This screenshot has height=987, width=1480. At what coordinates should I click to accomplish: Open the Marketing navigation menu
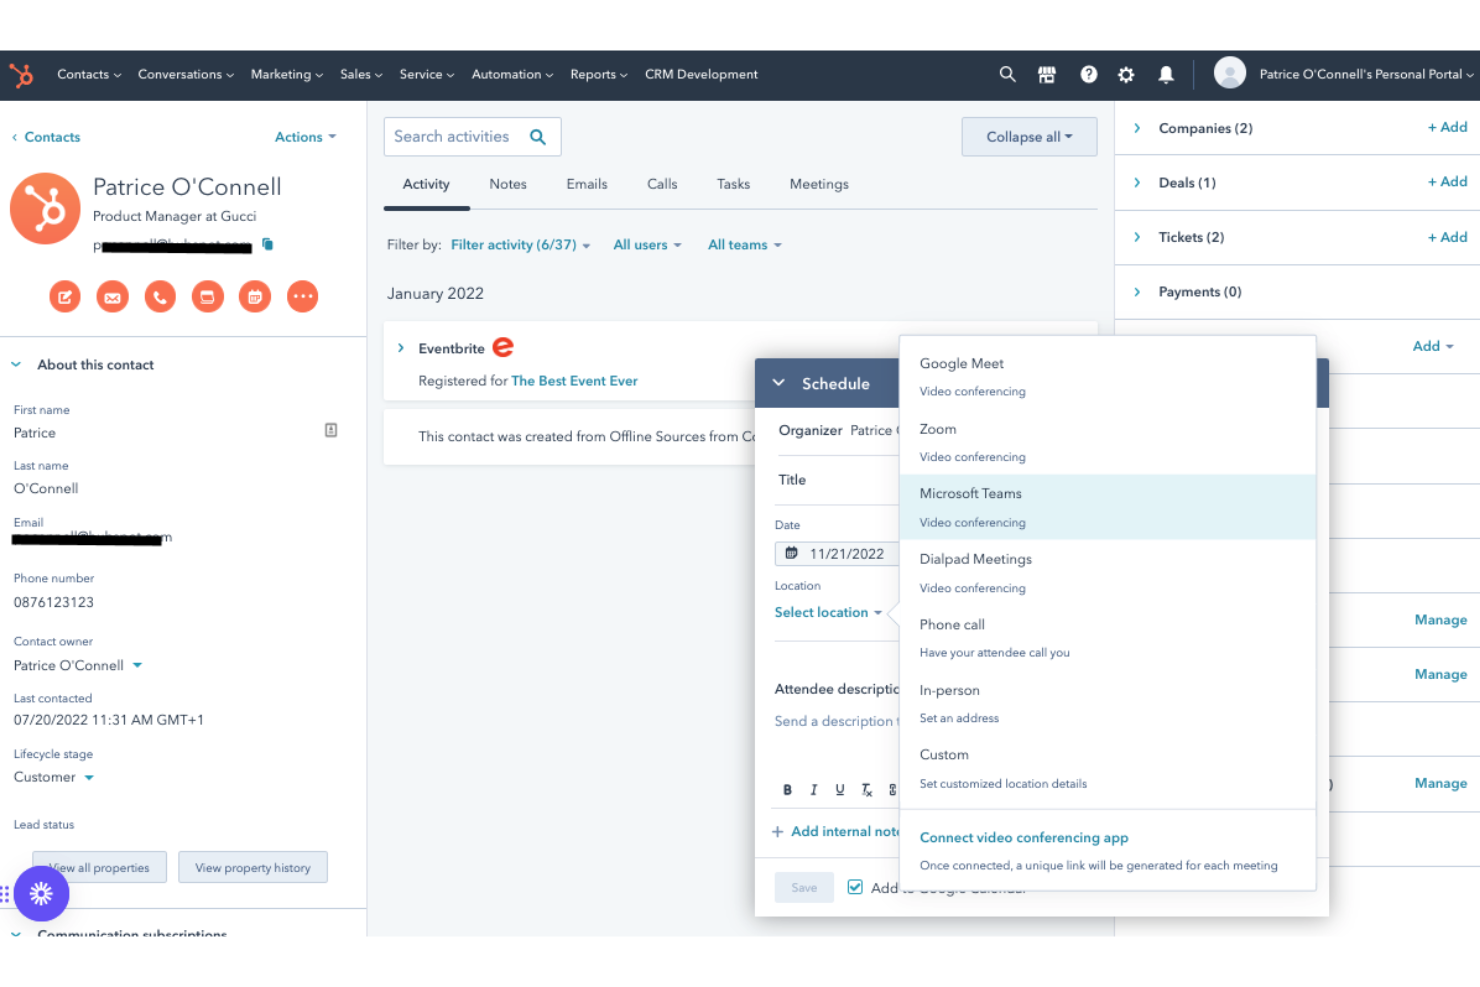[287, 74]
